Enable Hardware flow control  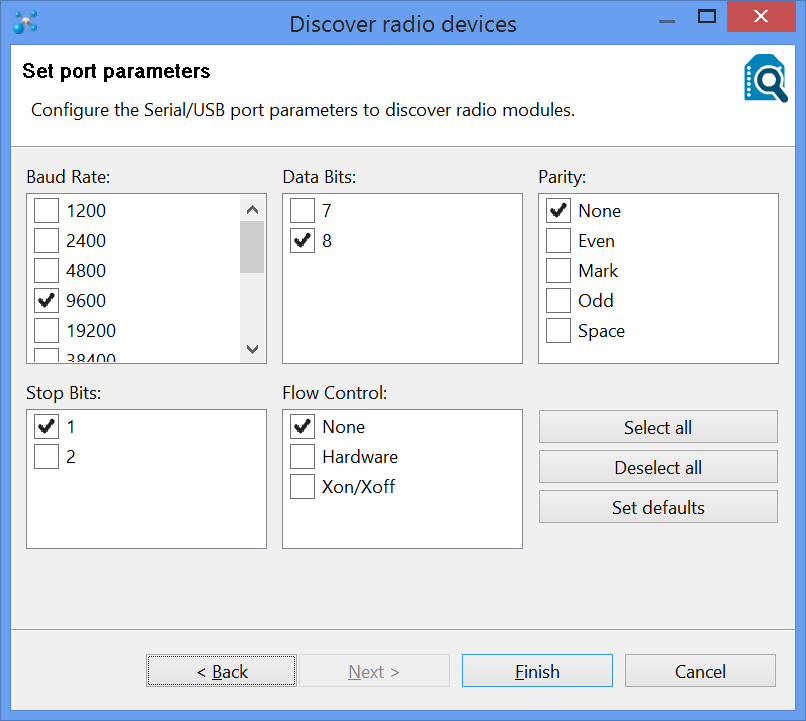point(302,457)
